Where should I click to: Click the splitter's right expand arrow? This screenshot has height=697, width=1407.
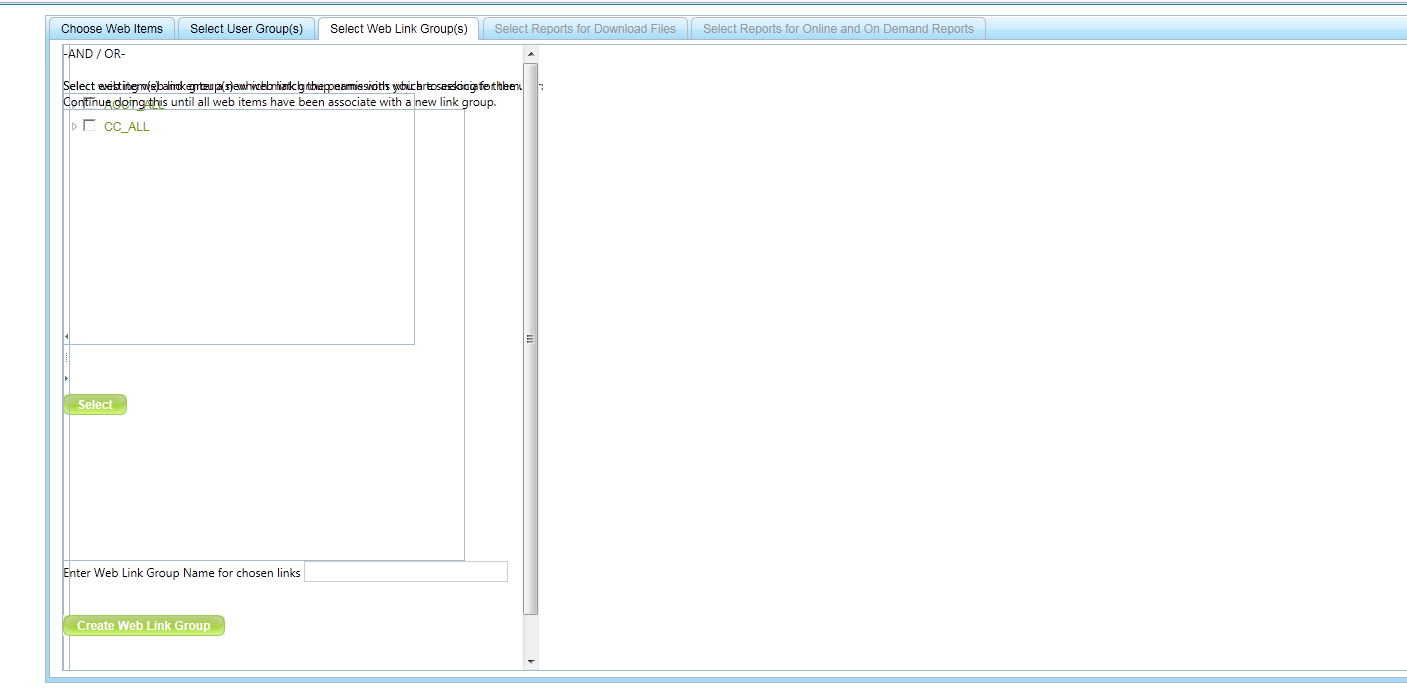tap(66, 379)
